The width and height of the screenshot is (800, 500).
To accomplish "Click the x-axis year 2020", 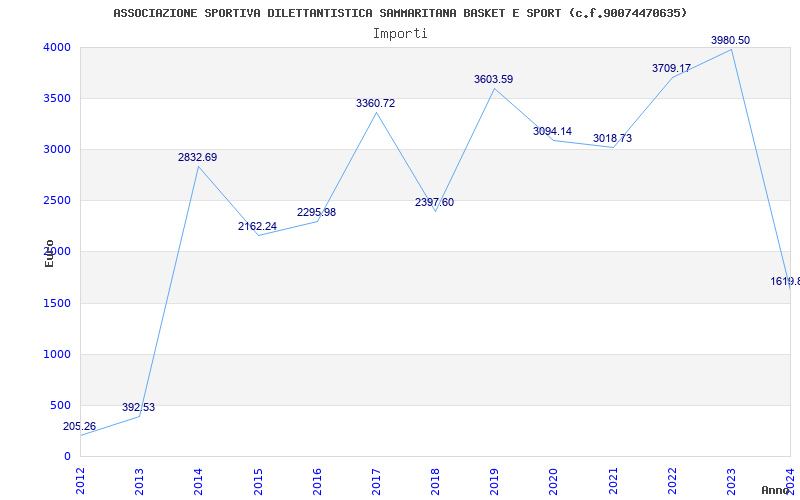I will (554, 481).
